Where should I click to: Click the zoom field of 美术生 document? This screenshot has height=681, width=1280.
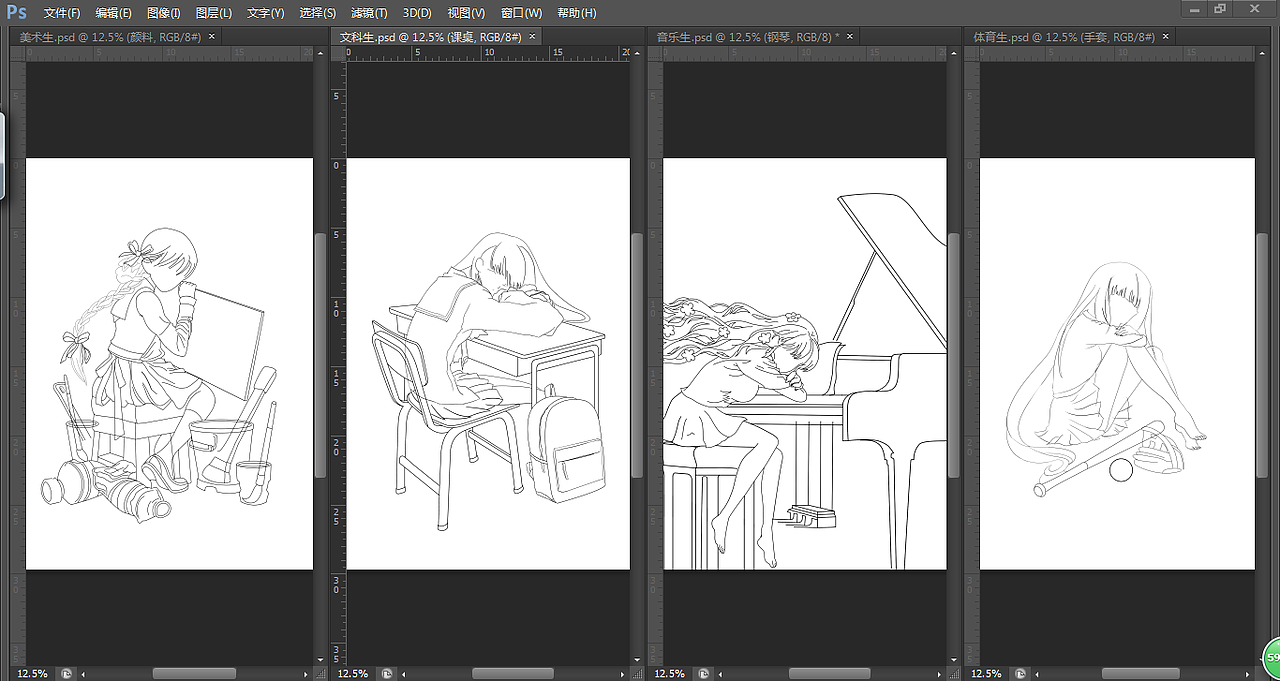(x=32, y=674)
